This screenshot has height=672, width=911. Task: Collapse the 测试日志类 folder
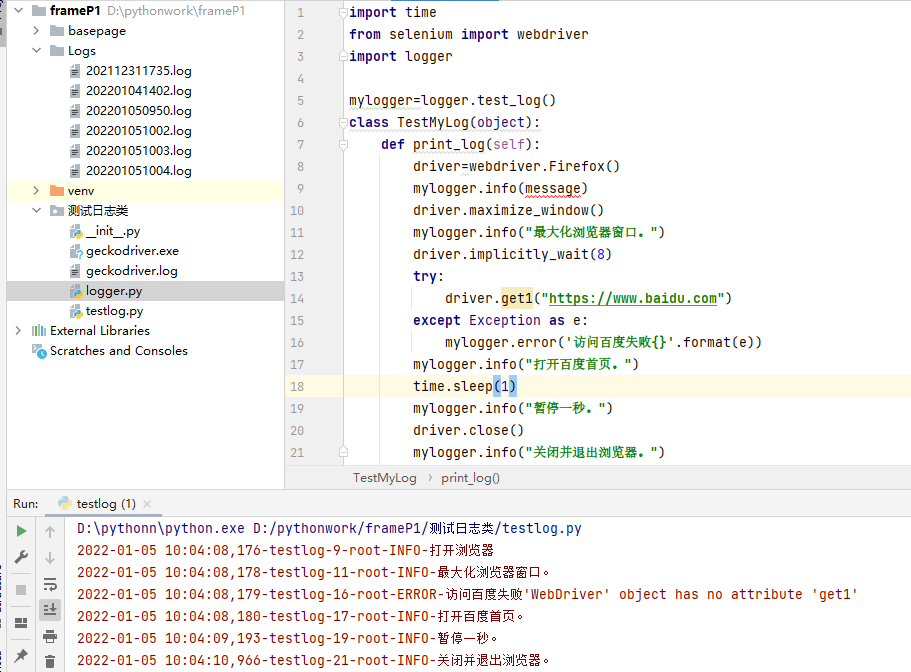tap(36, 210)
